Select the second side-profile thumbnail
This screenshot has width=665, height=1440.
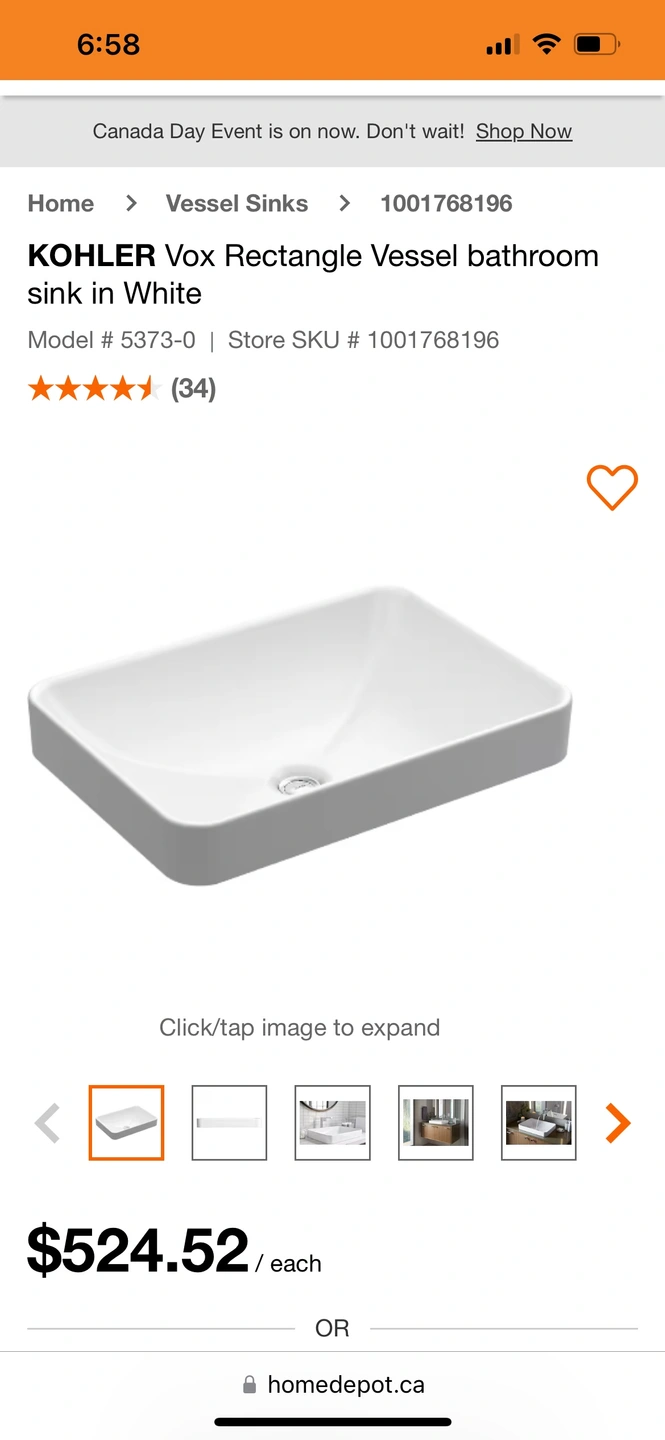pos(229,1123)
